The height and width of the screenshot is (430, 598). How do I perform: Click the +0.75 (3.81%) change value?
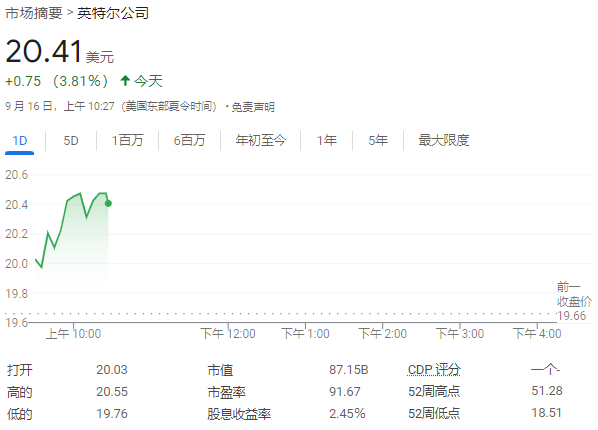pyautogui.click(x=56, y=81)
